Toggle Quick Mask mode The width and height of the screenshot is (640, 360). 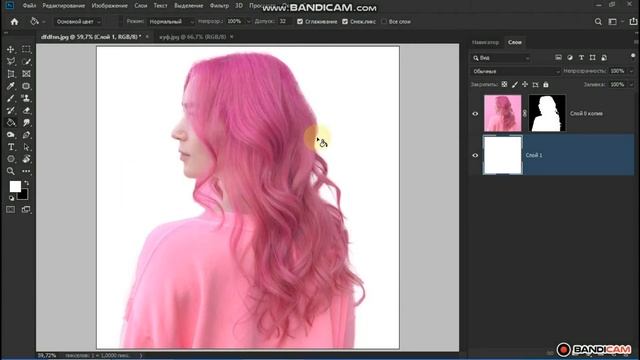tap(11, 210)
